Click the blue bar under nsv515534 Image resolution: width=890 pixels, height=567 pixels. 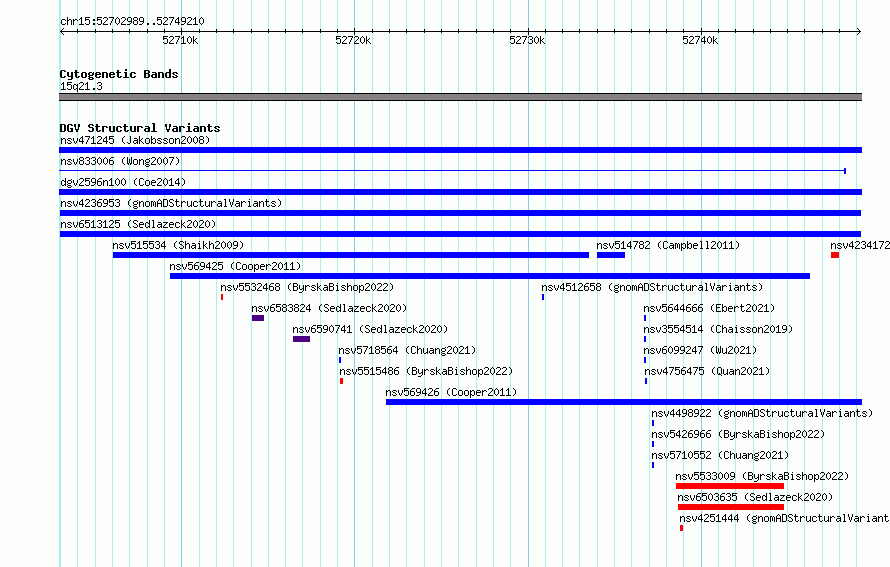pos(351,255)
